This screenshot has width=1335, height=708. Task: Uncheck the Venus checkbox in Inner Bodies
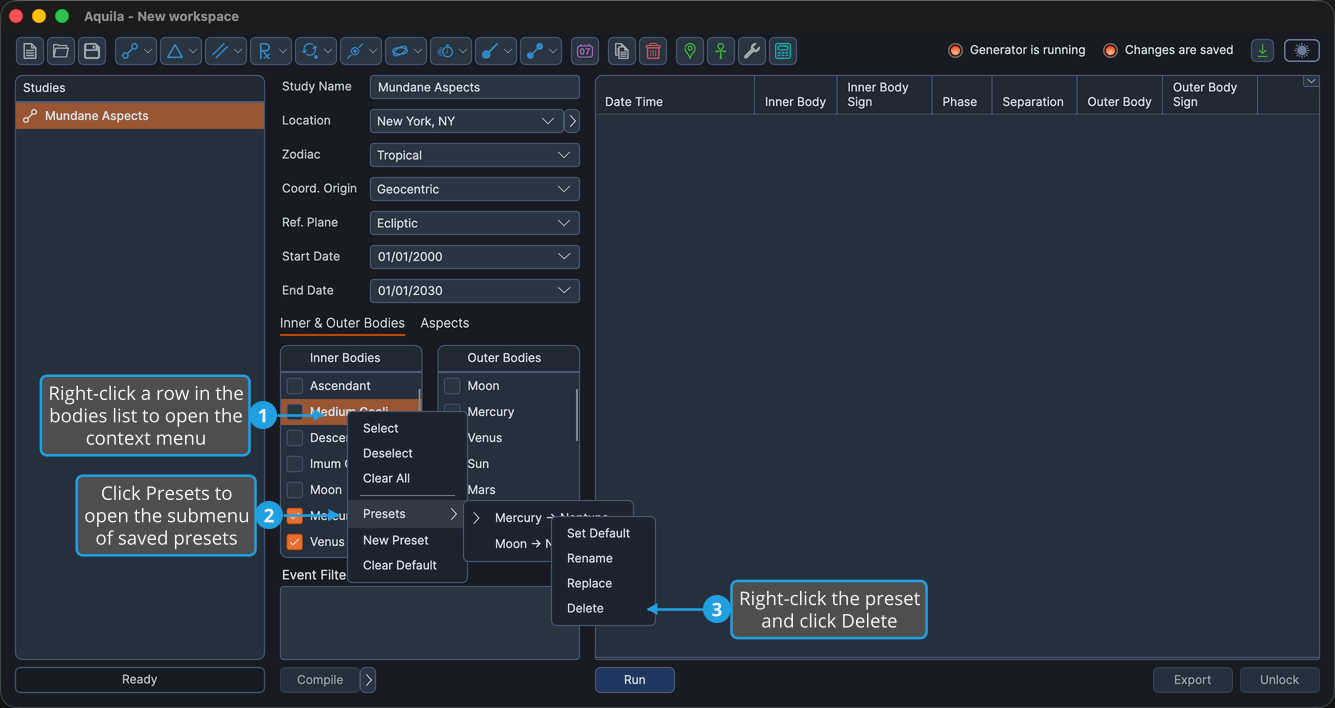(x=295, y=542)
